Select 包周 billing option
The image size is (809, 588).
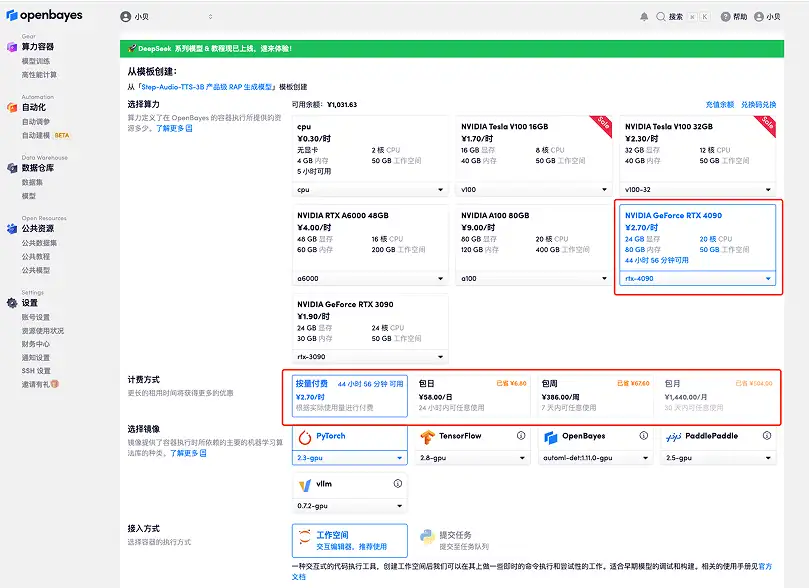[x=595, y=396]
